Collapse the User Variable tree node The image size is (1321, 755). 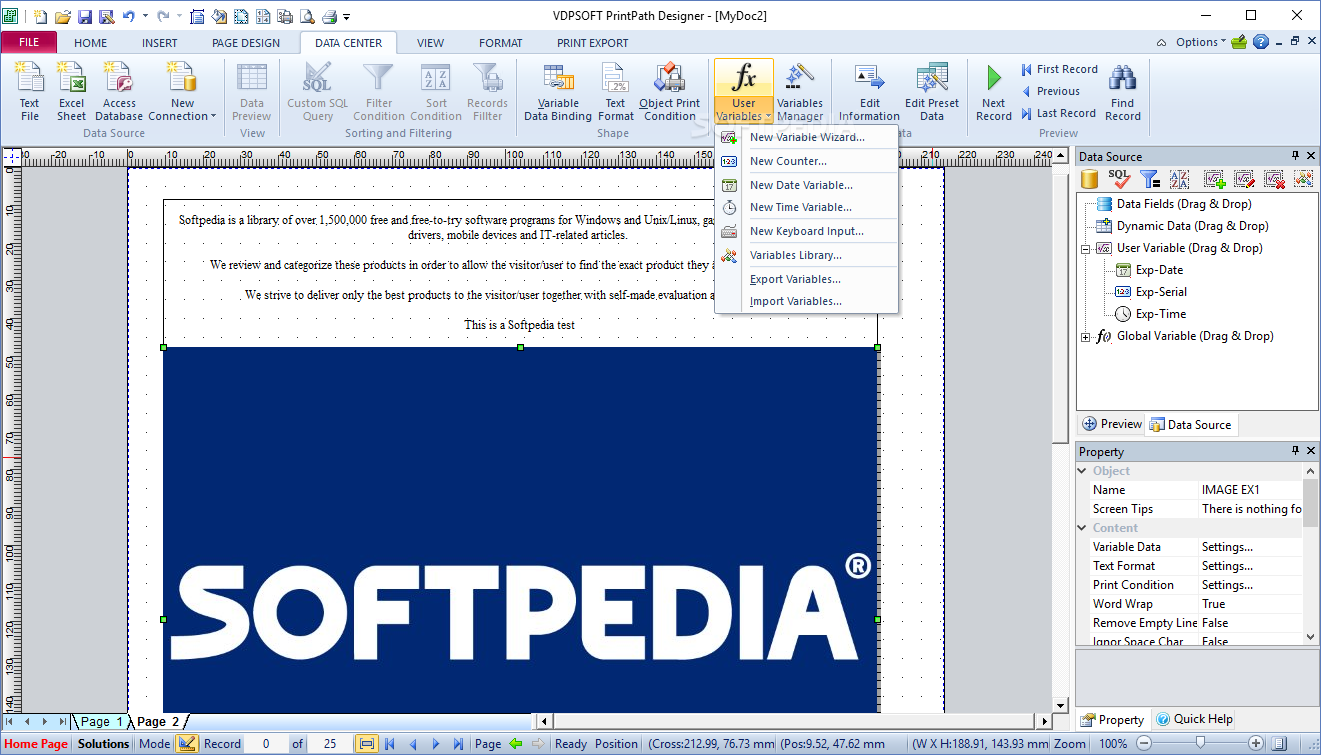[x=1087, y=248]
